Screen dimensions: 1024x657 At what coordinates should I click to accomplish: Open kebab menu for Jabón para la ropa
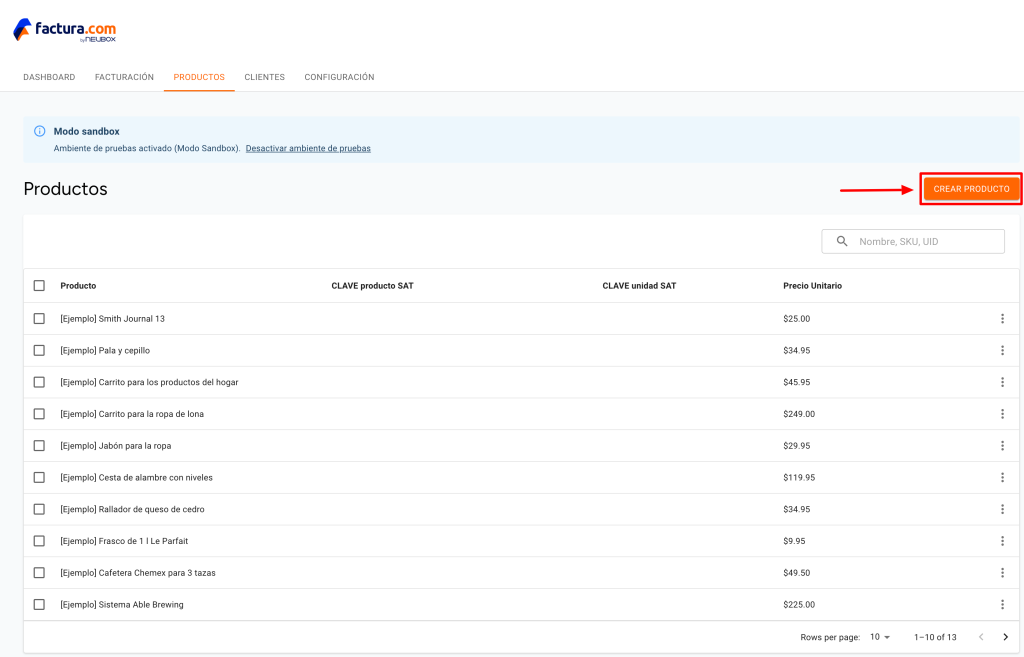pyautogui.click(x=1002, y=445)
